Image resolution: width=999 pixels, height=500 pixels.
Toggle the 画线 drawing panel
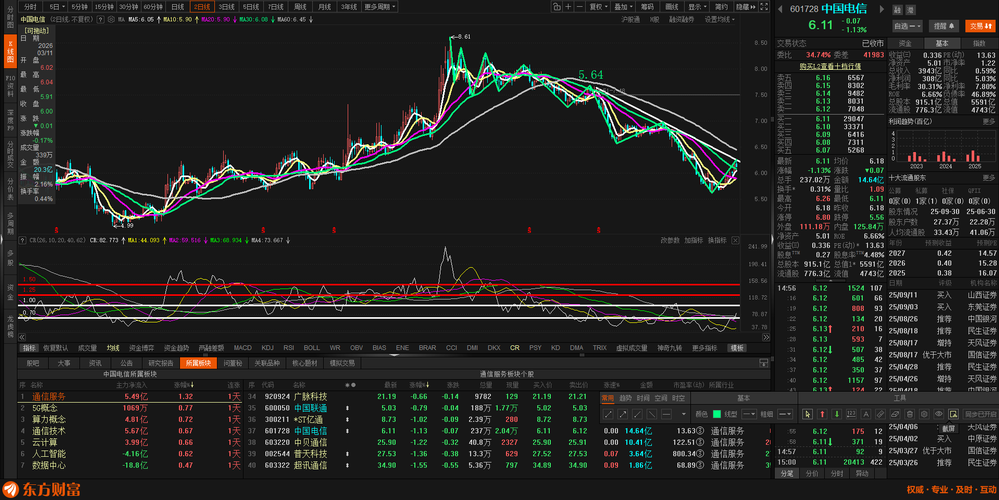point(672,7)
